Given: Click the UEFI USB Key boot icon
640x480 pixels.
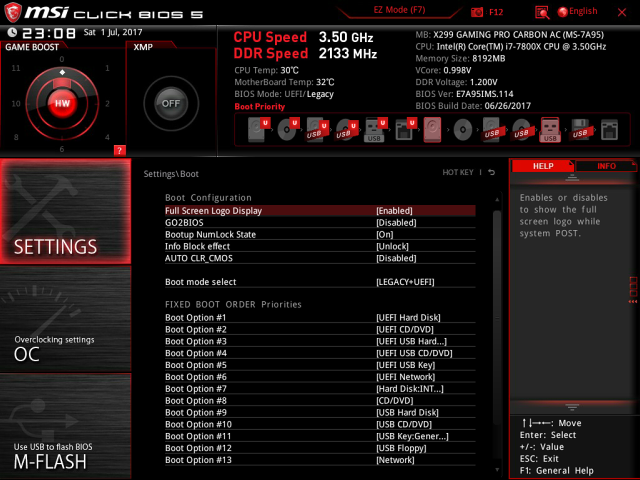Looking at the screenshot, I should [375, 130].
